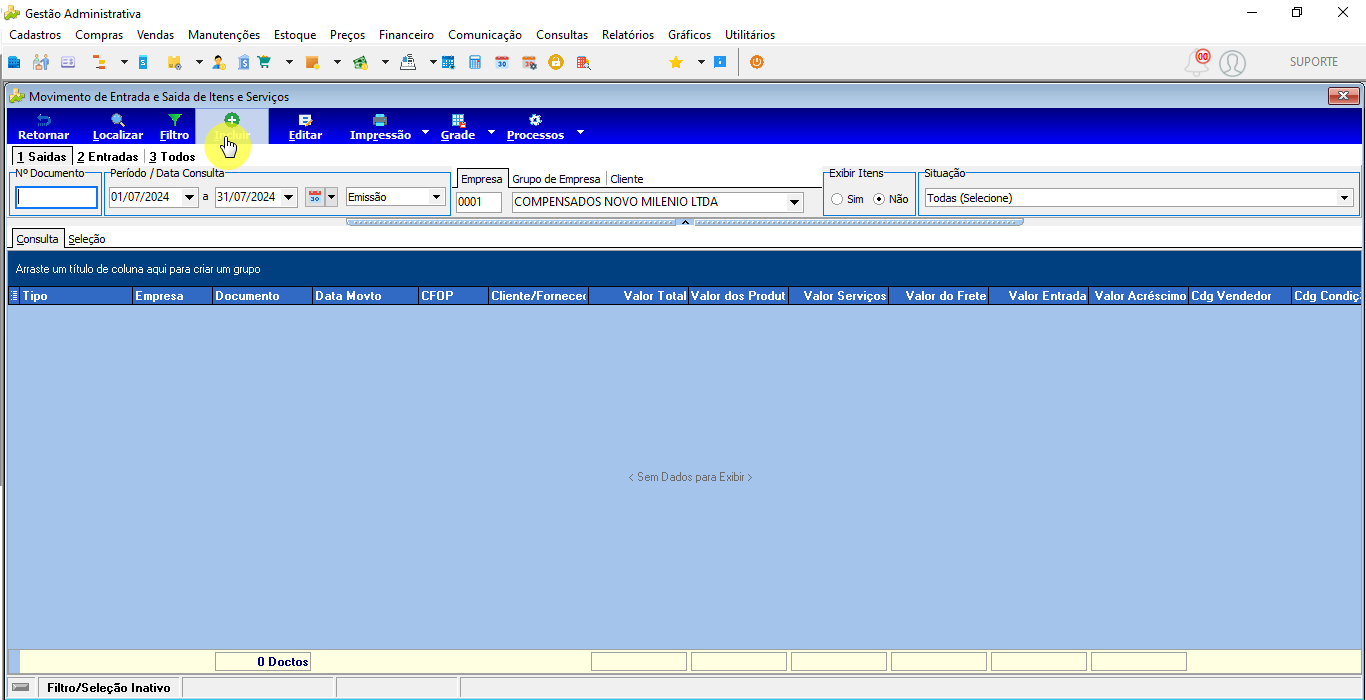
Task: Click the green Filtro funnel icon
Action: [174, 120]
